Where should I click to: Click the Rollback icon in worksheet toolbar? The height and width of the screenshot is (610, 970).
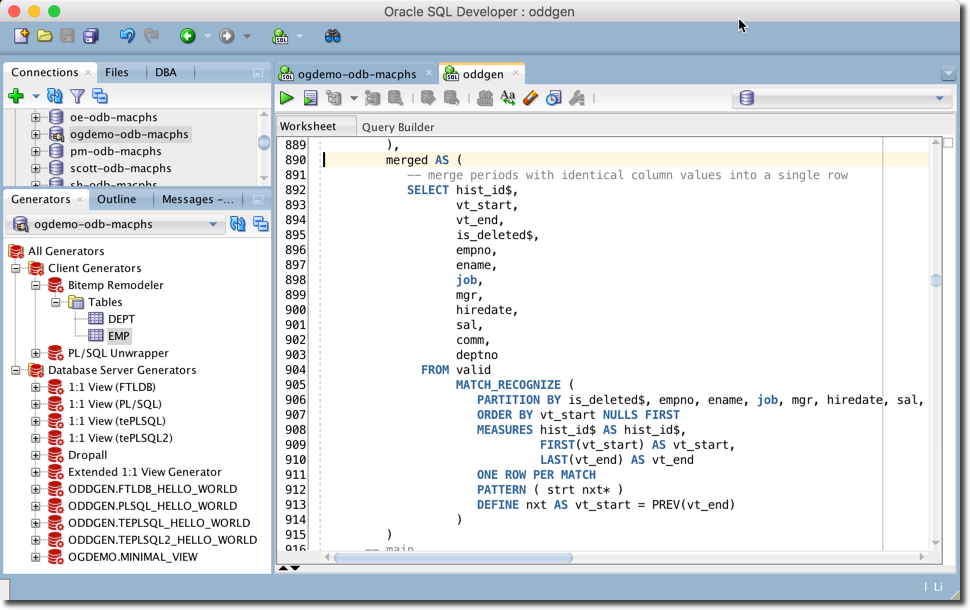452,98
